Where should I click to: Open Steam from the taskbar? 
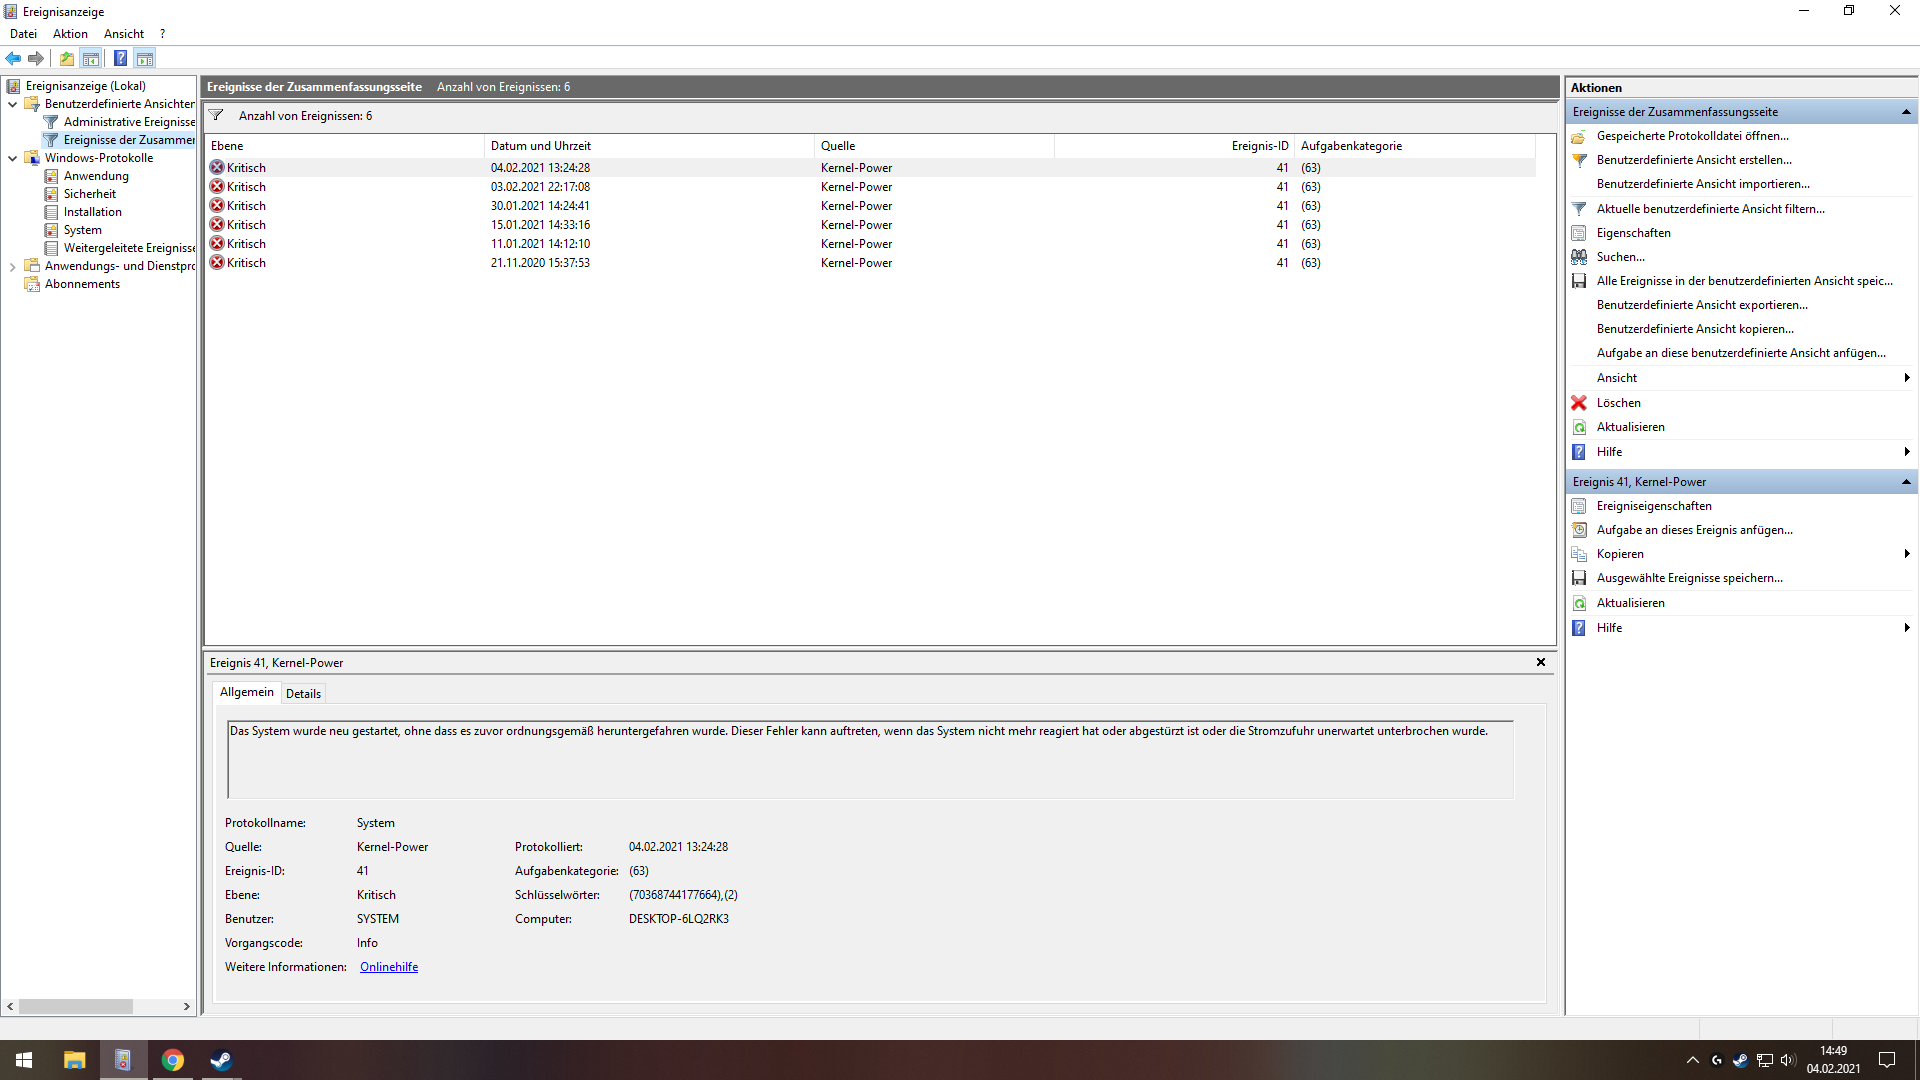[x=221, y=1060]
